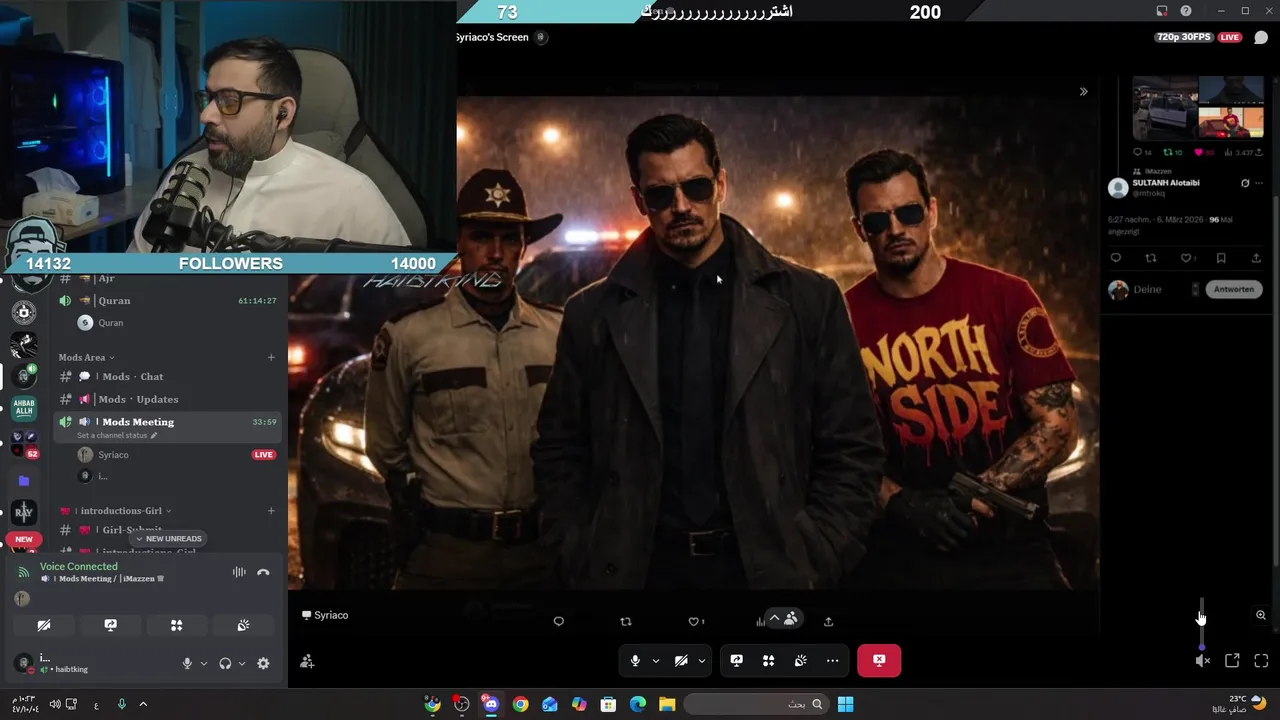Viewport: 1280px width, 720px height.
Task: Click the Windows taskbar search box
Action: coord(759,704)
